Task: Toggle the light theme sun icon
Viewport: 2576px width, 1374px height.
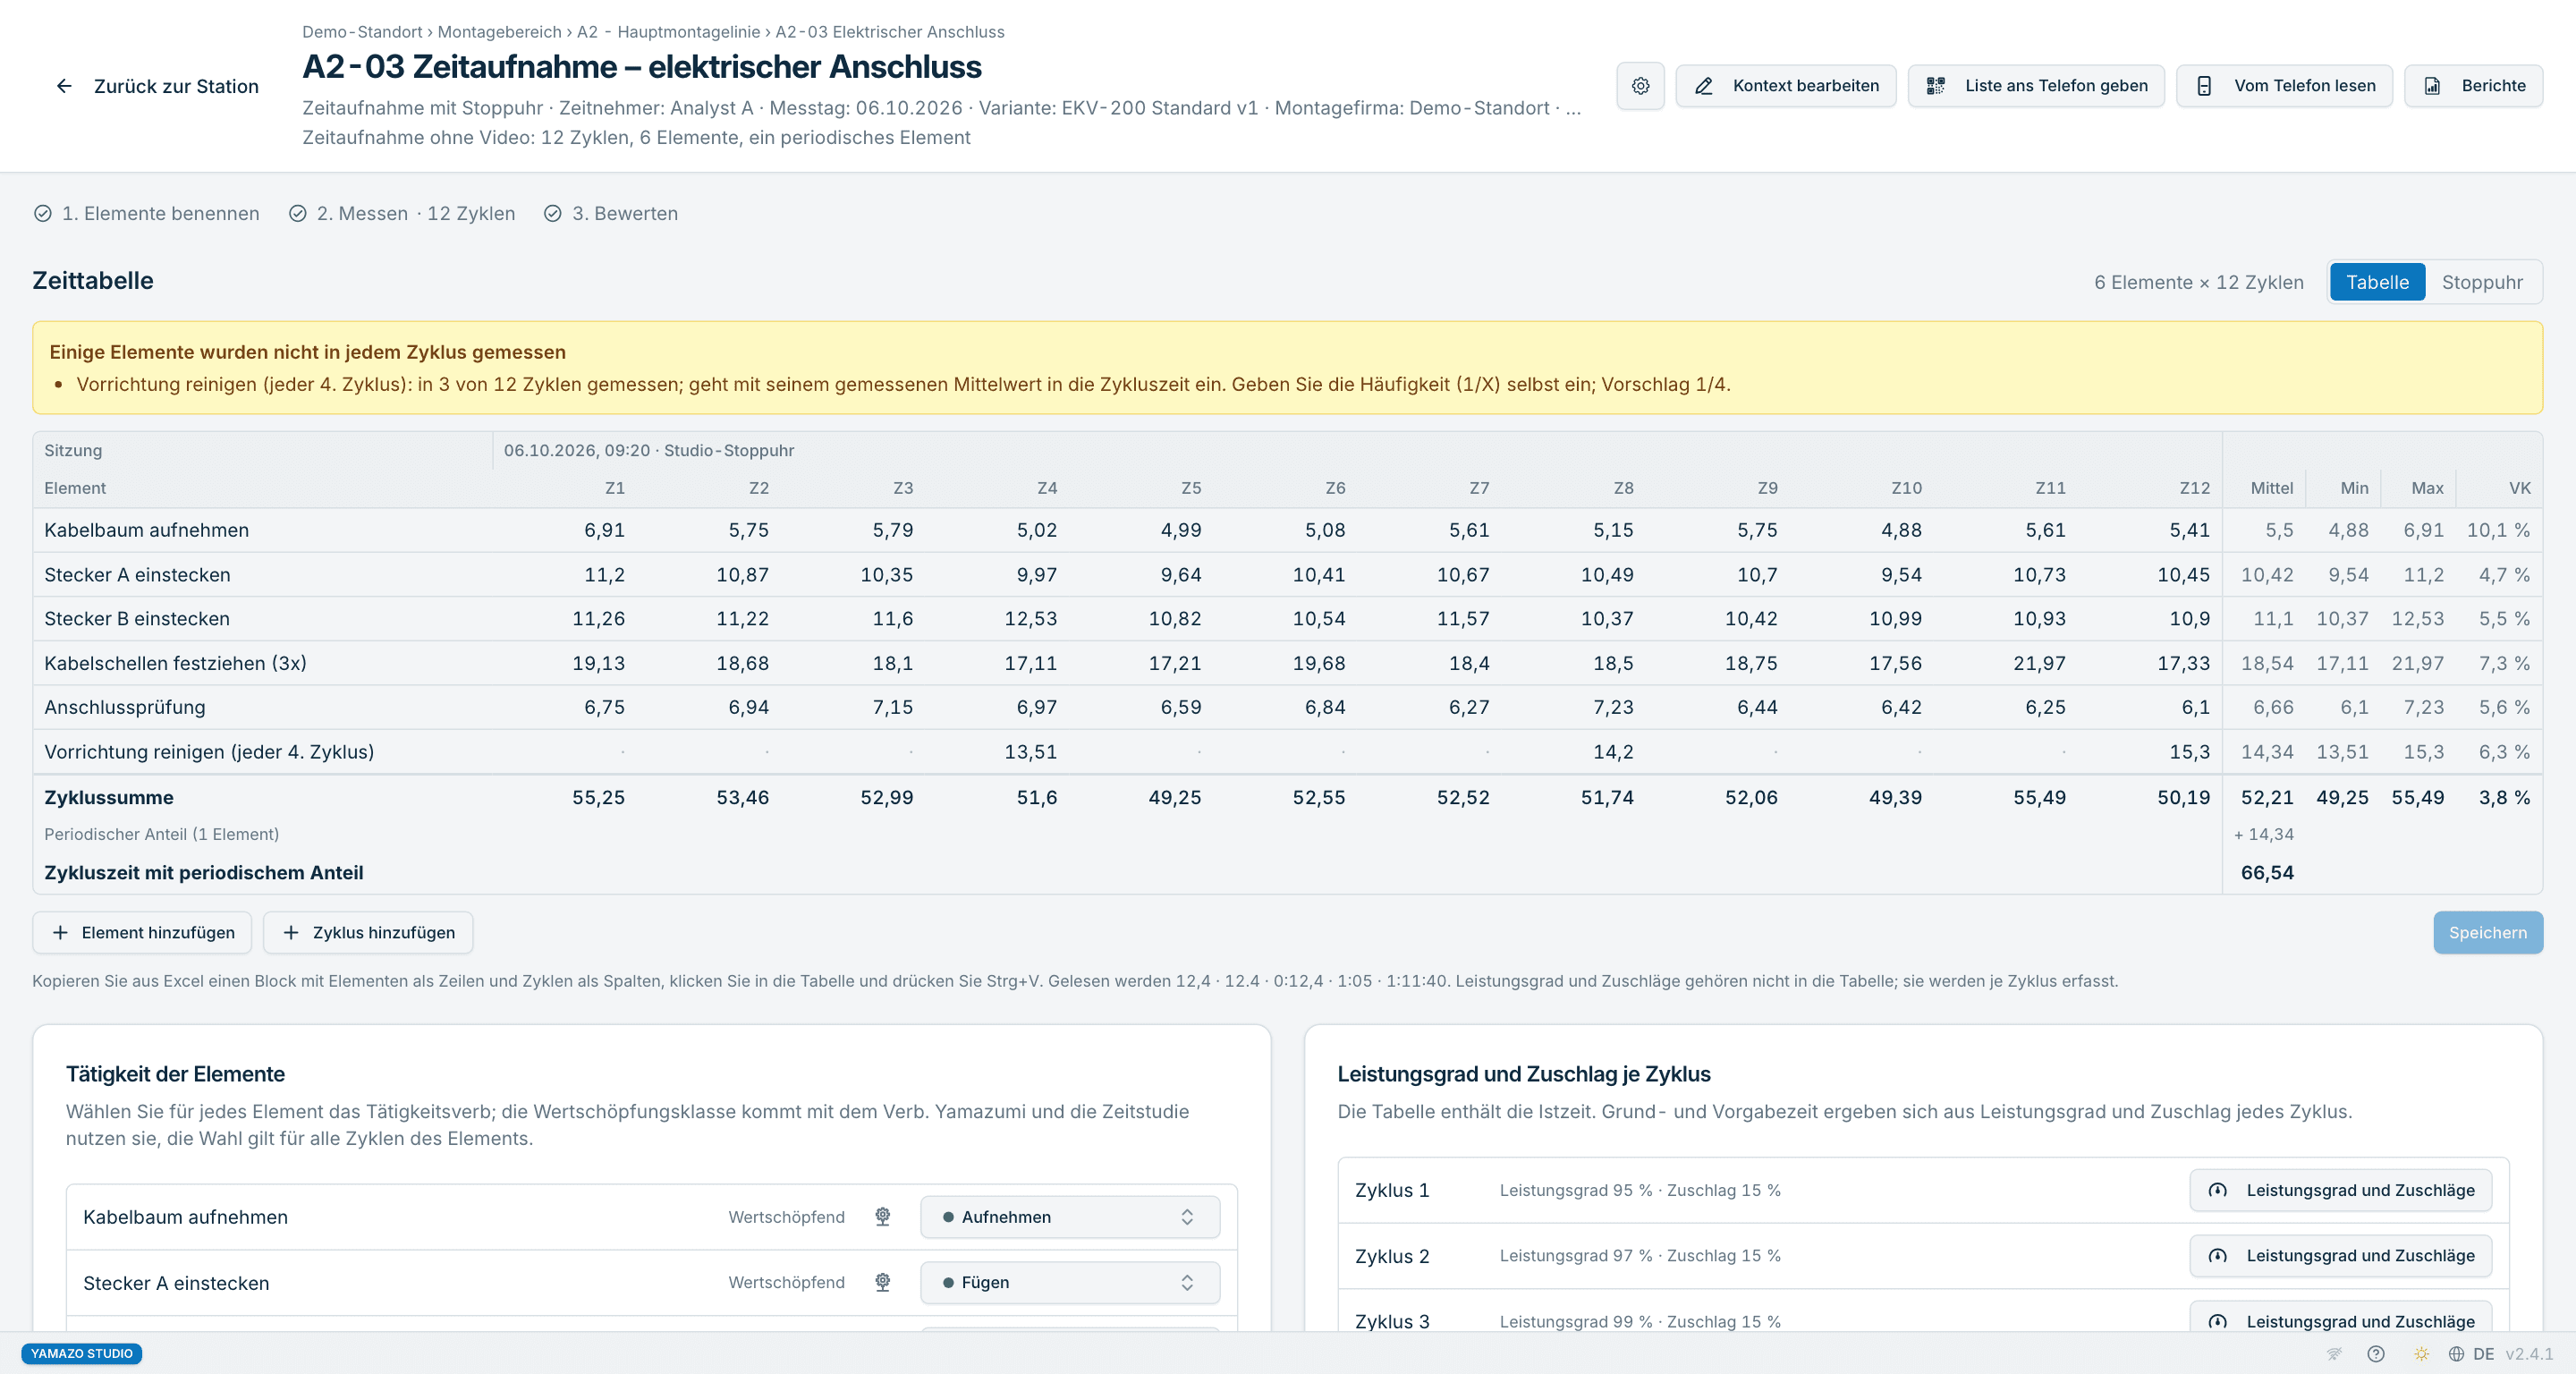Action: 2421,1354
